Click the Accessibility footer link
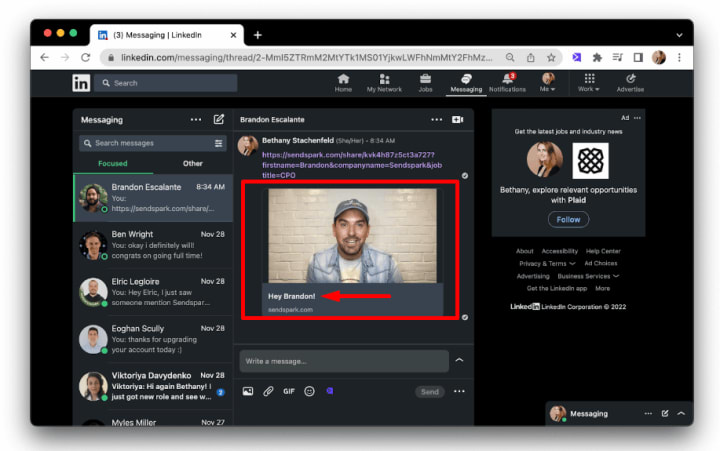Screen dimensions: 720x451 pos(560,251)
